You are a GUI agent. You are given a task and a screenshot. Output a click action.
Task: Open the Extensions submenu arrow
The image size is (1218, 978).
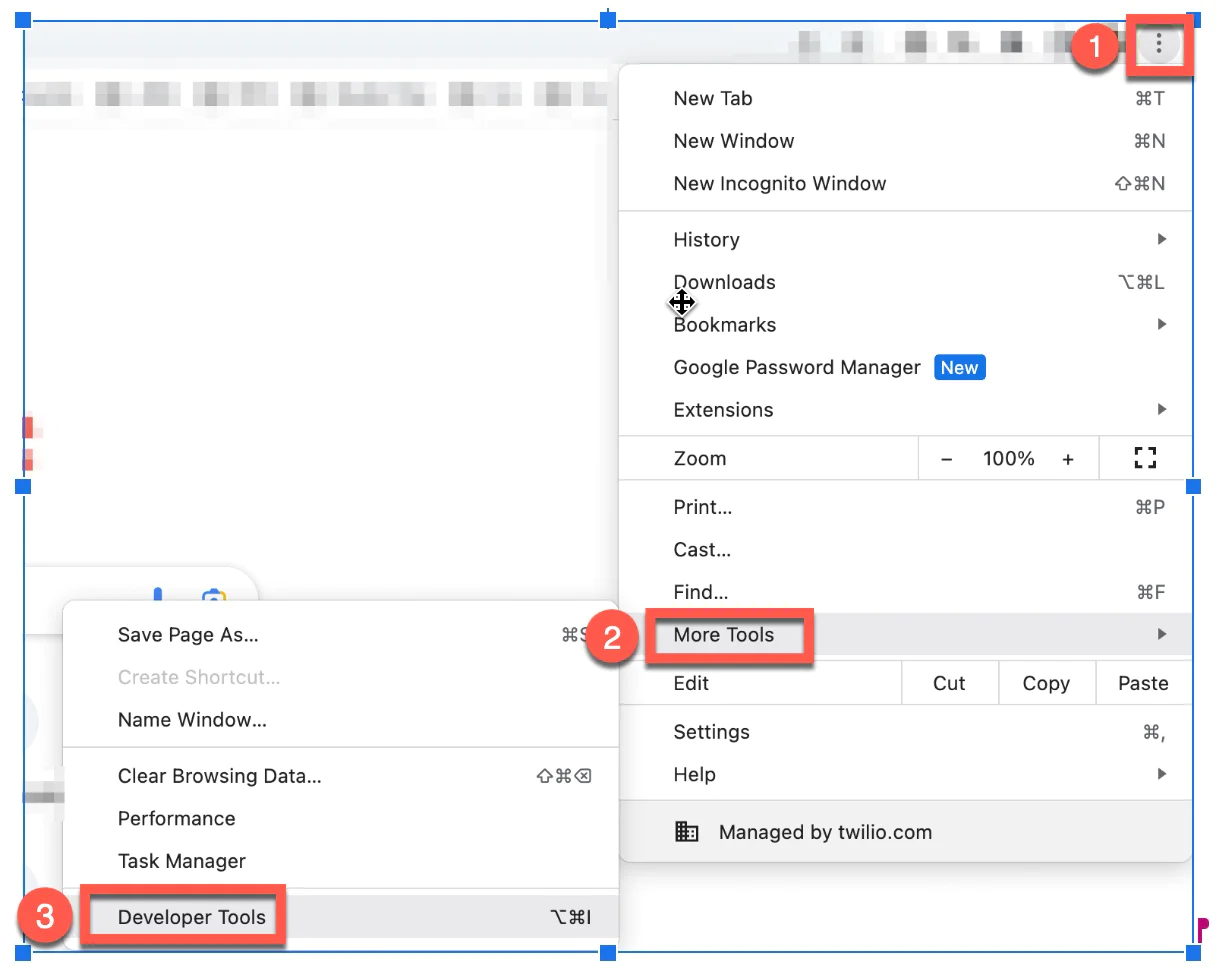click(x=1161, y=409)
